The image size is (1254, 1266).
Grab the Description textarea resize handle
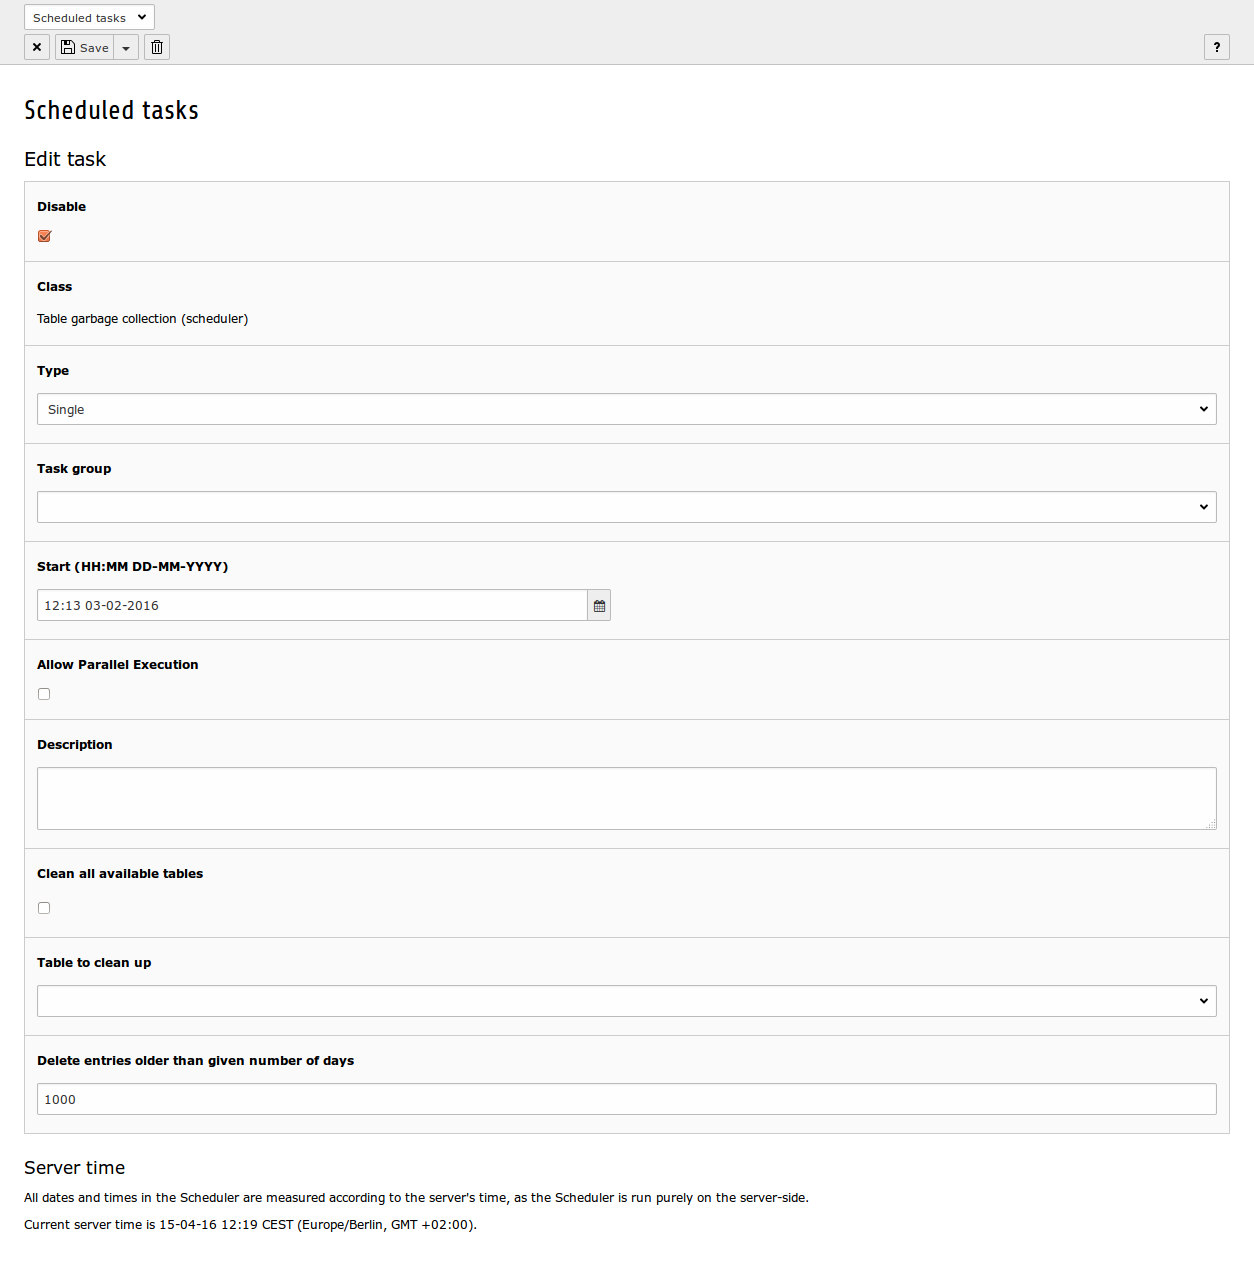(1211, 824)
